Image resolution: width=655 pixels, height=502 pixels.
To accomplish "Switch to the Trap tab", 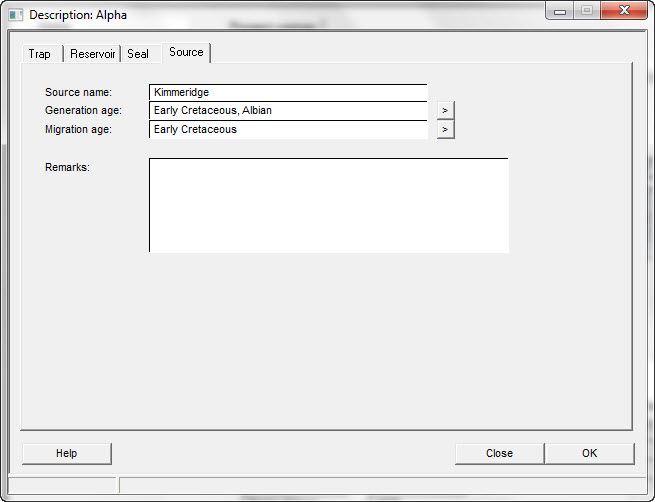I will click(x=40, y=54).
